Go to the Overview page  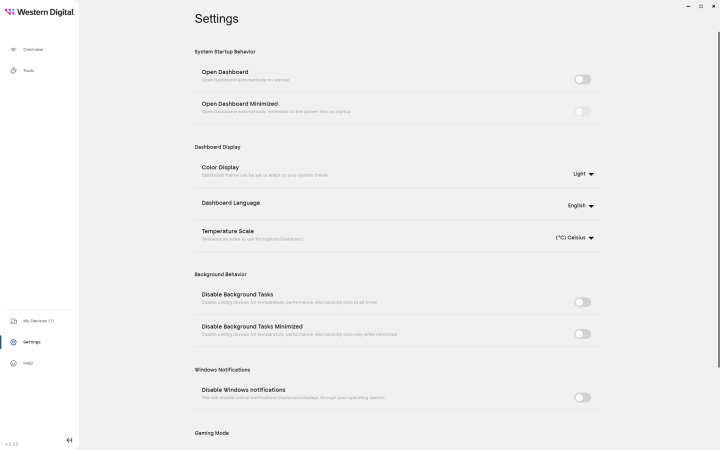point(33,49)
